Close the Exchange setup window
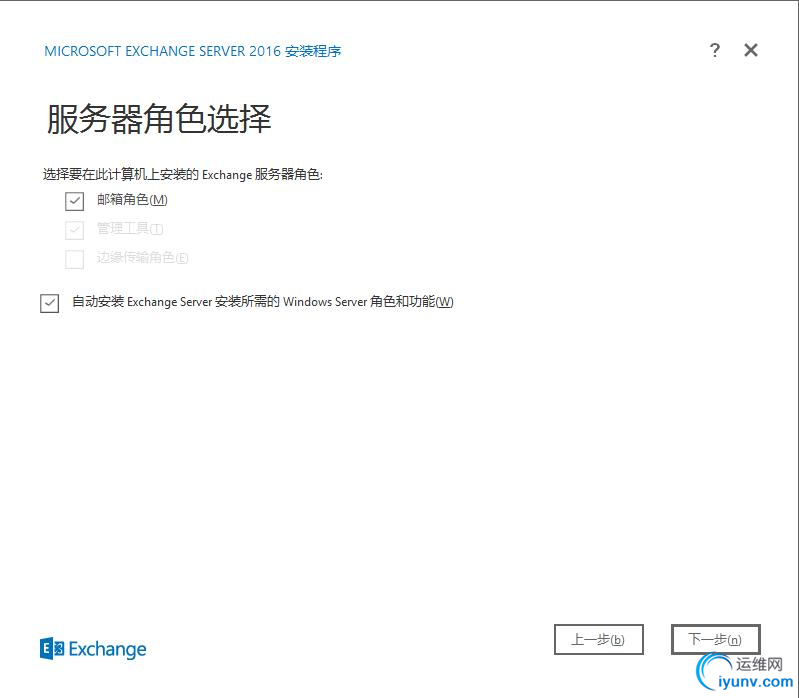799x698 pixels. point(751,50)
